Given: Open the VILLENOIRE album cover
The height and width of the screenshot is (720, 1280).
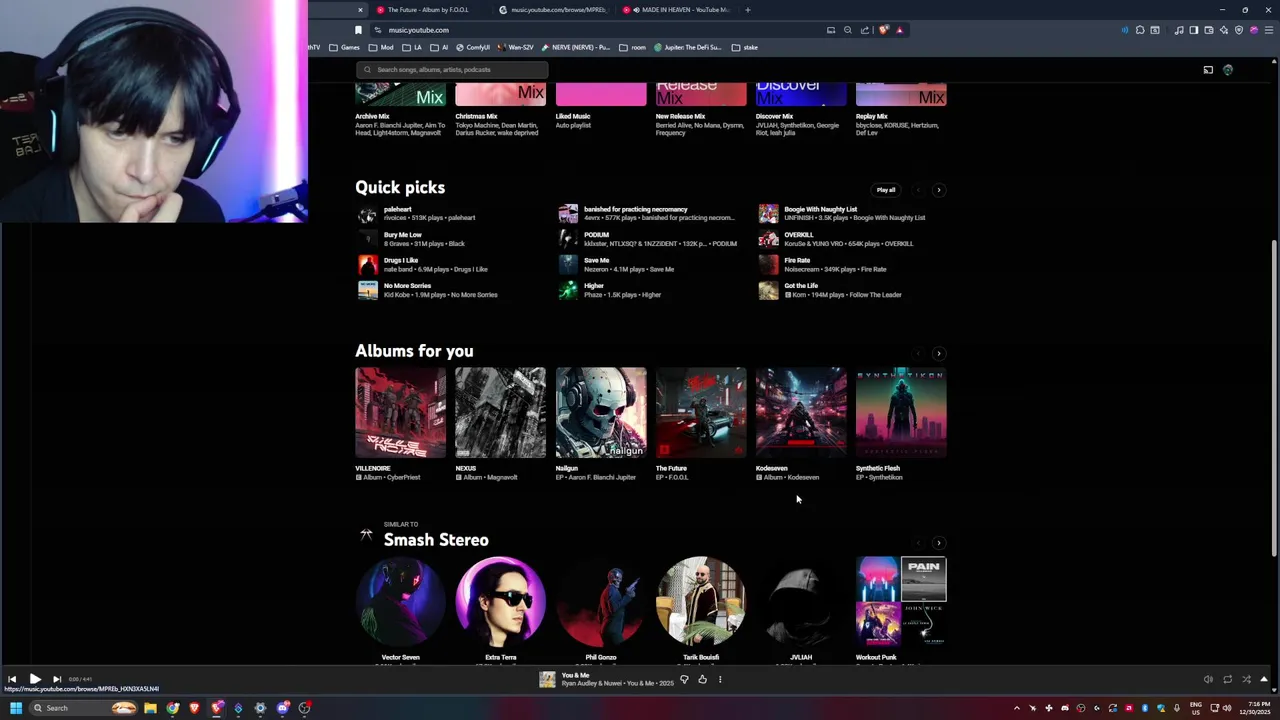Looking at the screenshot, I should [400, 413].
